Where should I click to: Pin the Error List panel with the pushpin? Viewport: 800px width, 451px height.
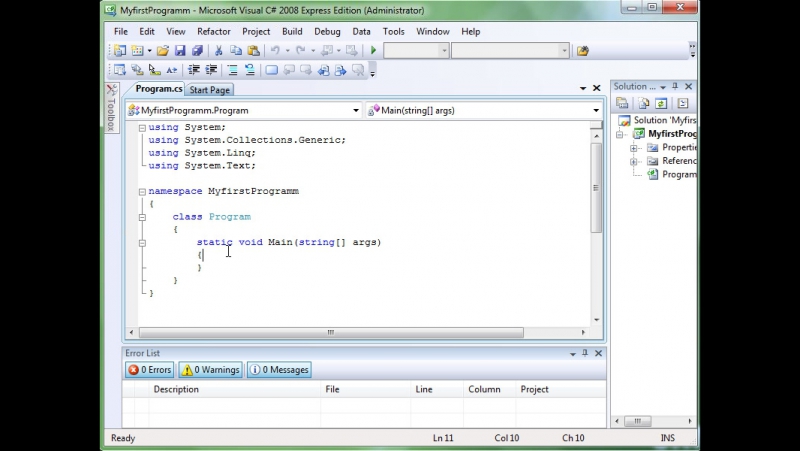coord(585,353)
